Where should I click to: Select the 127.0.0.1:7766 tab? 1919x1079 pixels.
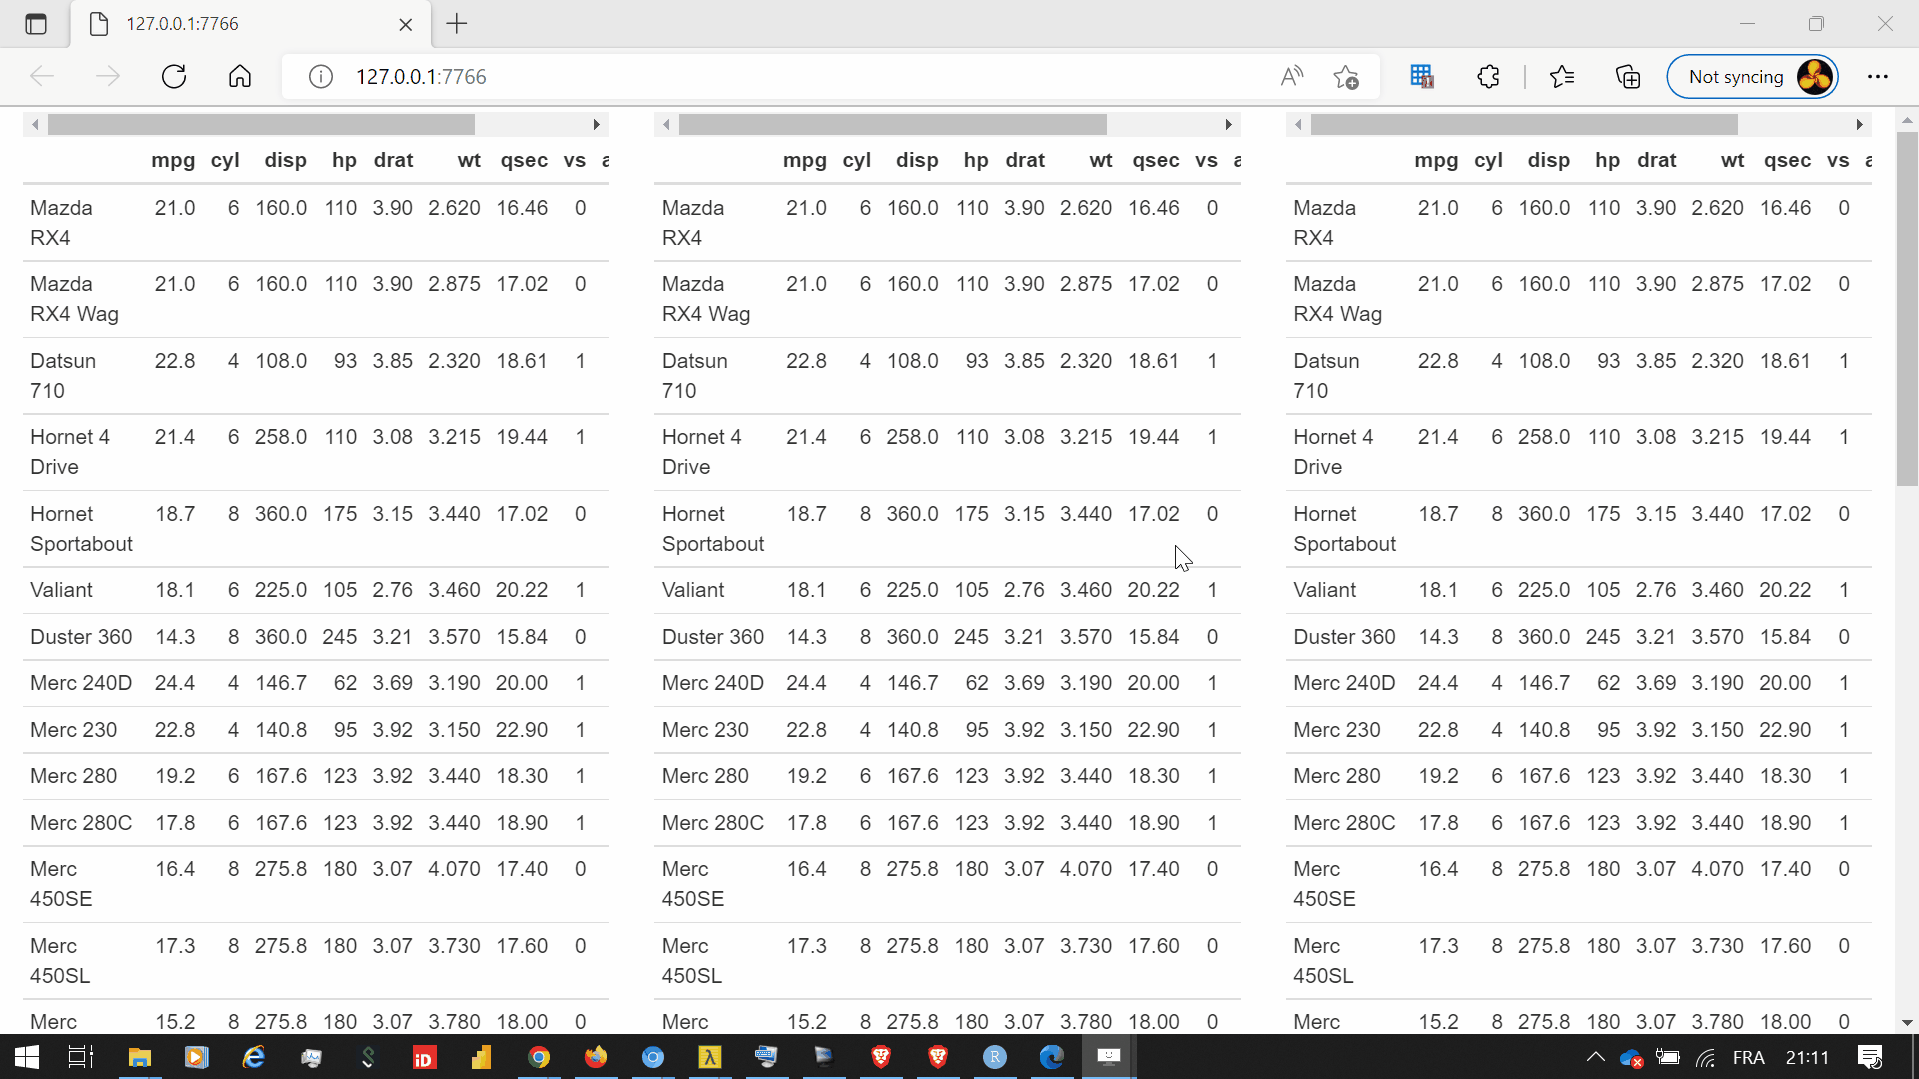point(250,24)
